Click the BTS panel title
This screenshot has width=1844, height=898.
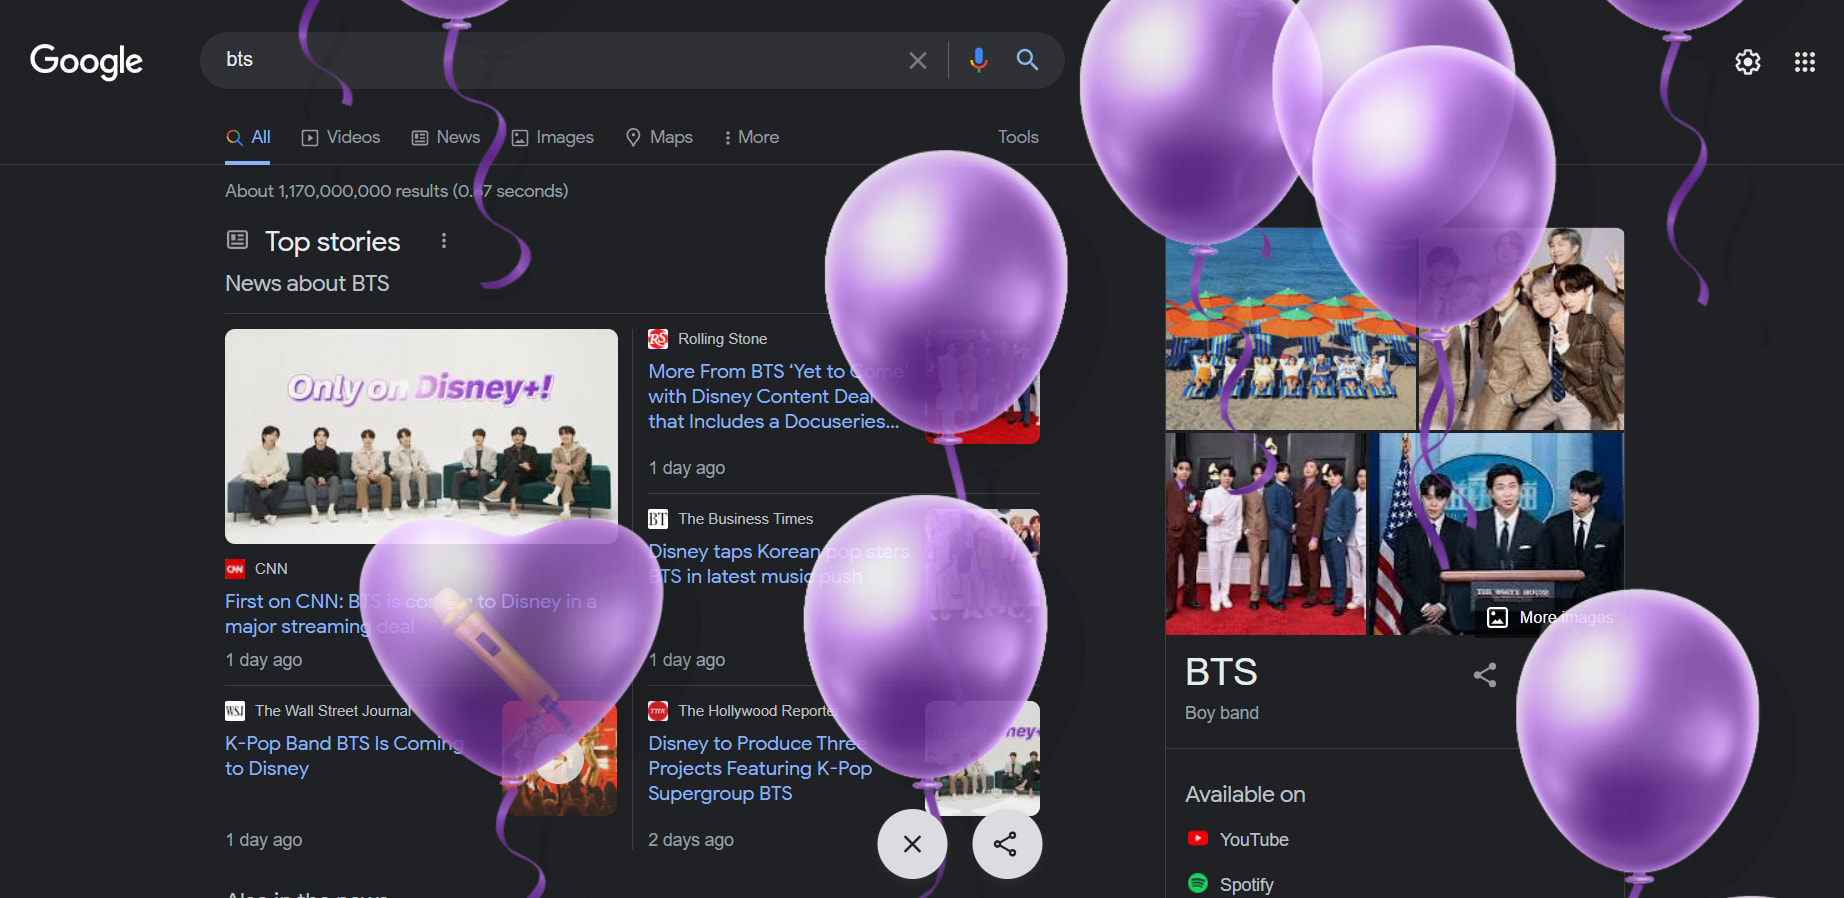tap(1221, 672)
